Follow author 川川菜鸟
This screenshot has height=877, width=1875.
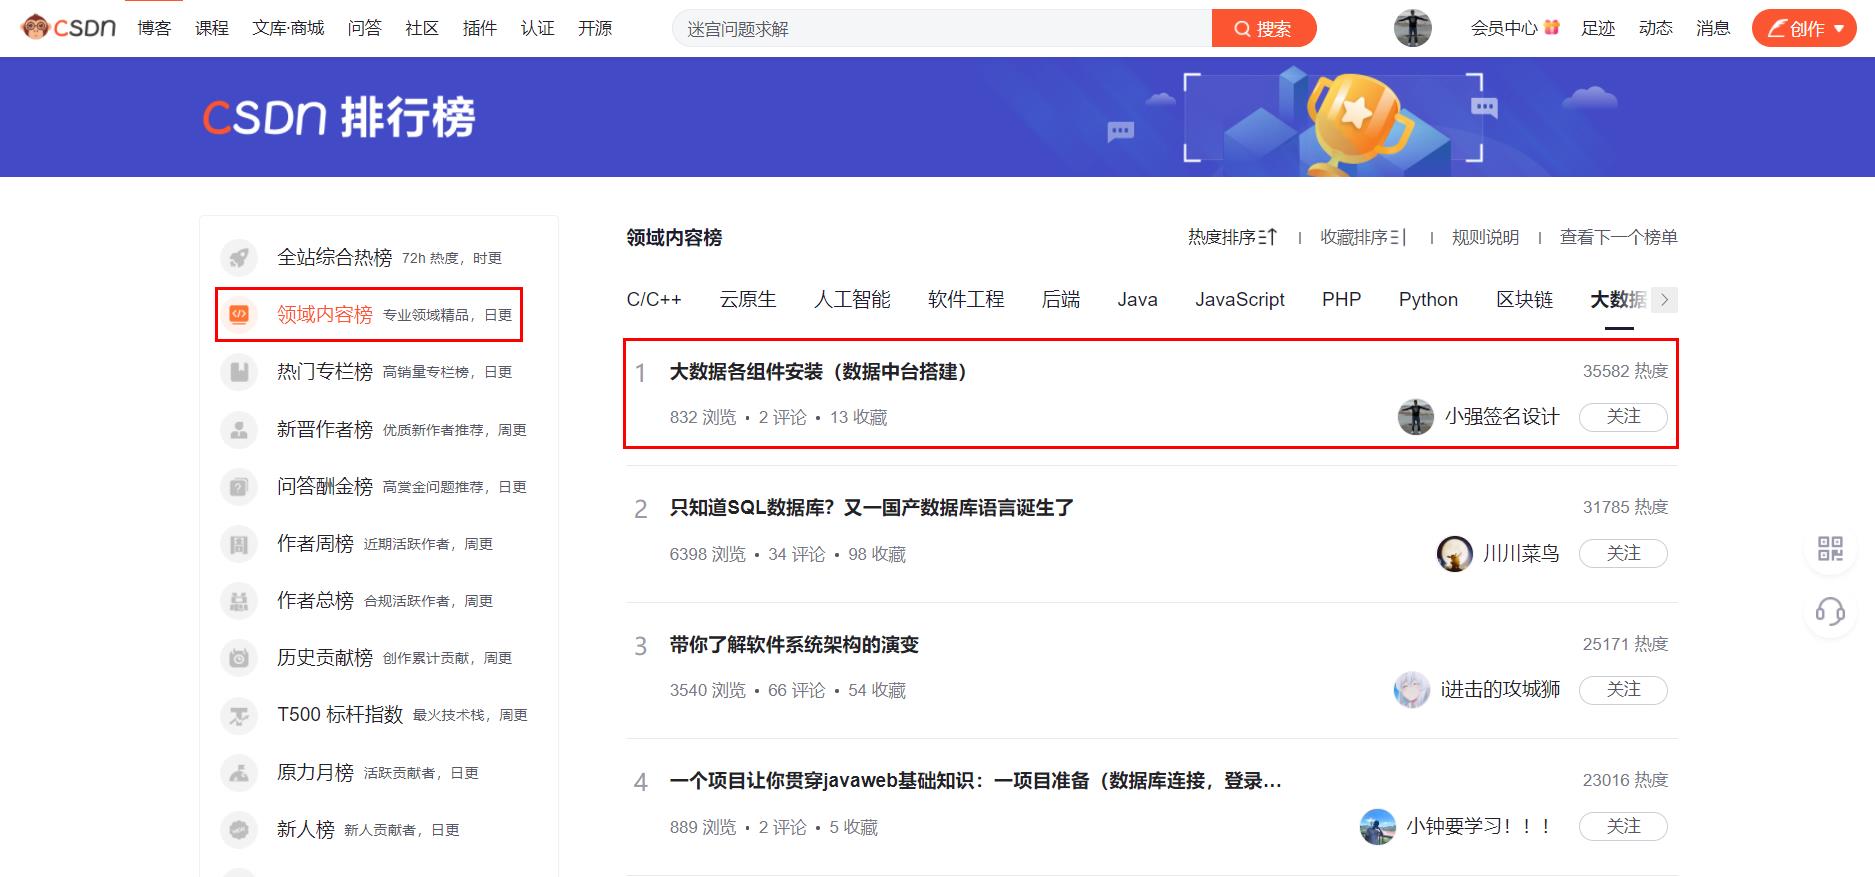click(x=1623, y=553)
